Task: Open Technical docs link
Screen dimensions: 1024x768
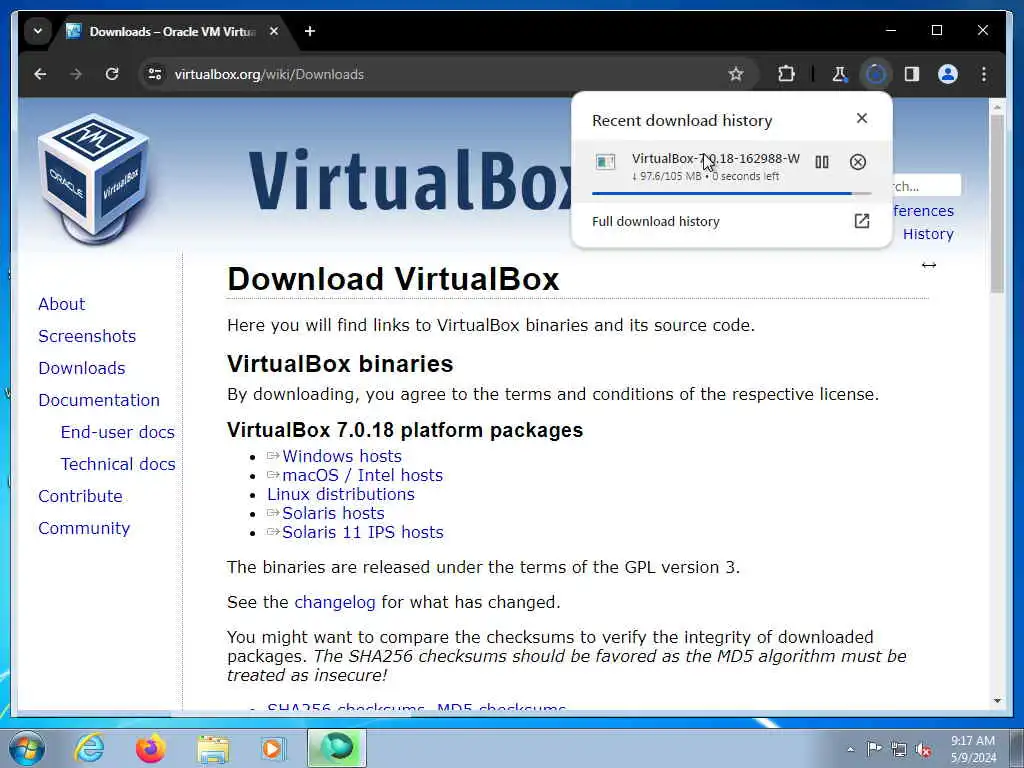Action: 118,464
